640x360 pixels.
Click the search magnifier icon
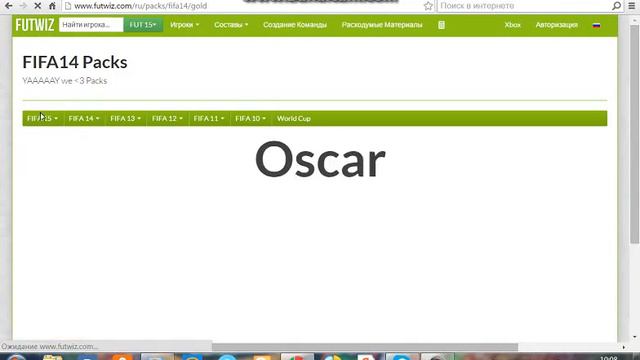(x=616, y=6)
